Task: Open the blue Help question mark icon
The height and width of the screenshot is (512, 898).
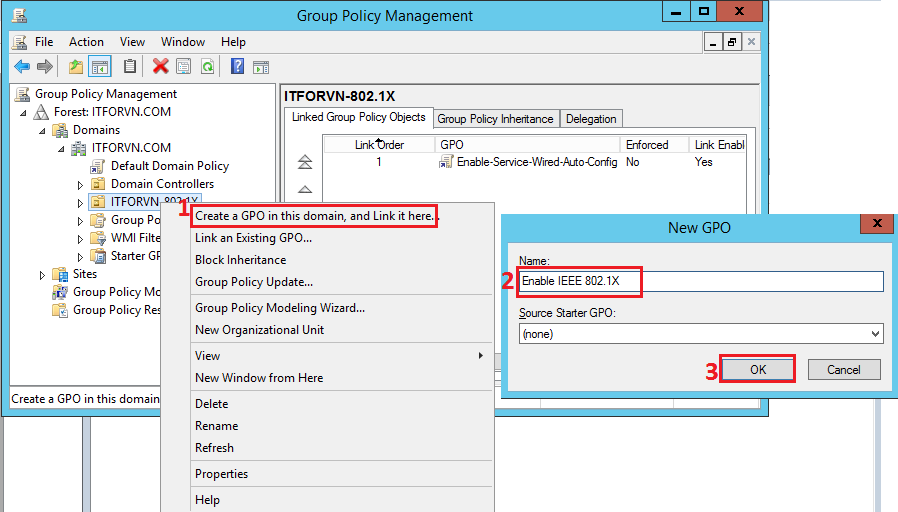Action: pyautogui.click(x=238, y=67)
